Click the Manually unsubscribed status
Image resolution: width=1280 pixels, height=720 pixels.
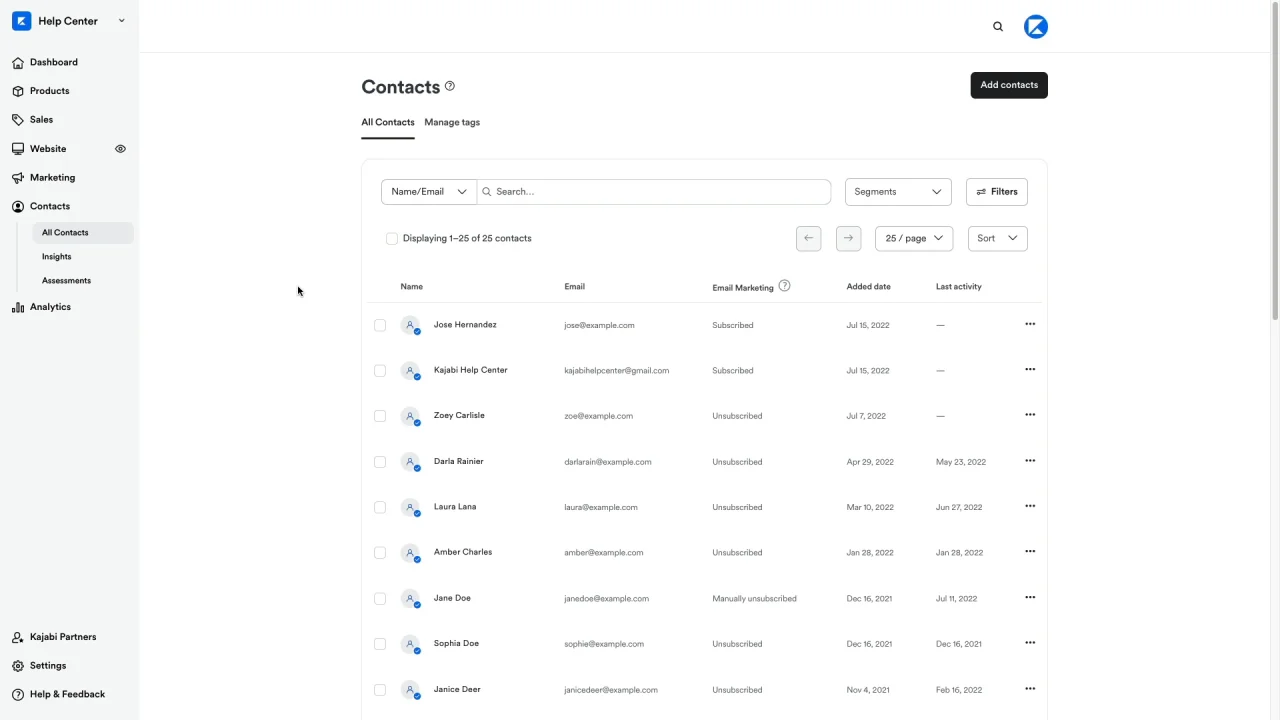click(754, 599)
